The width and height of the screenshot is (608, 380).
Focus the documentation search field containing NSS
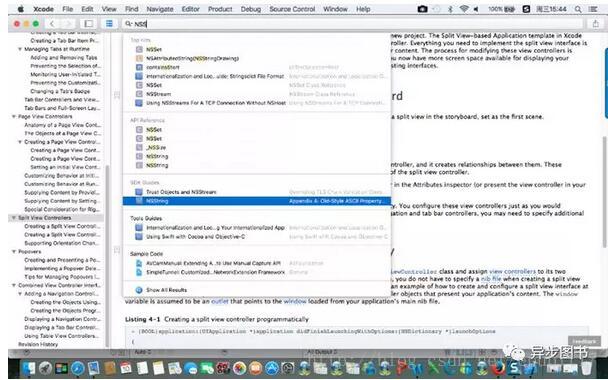point(353,24)
